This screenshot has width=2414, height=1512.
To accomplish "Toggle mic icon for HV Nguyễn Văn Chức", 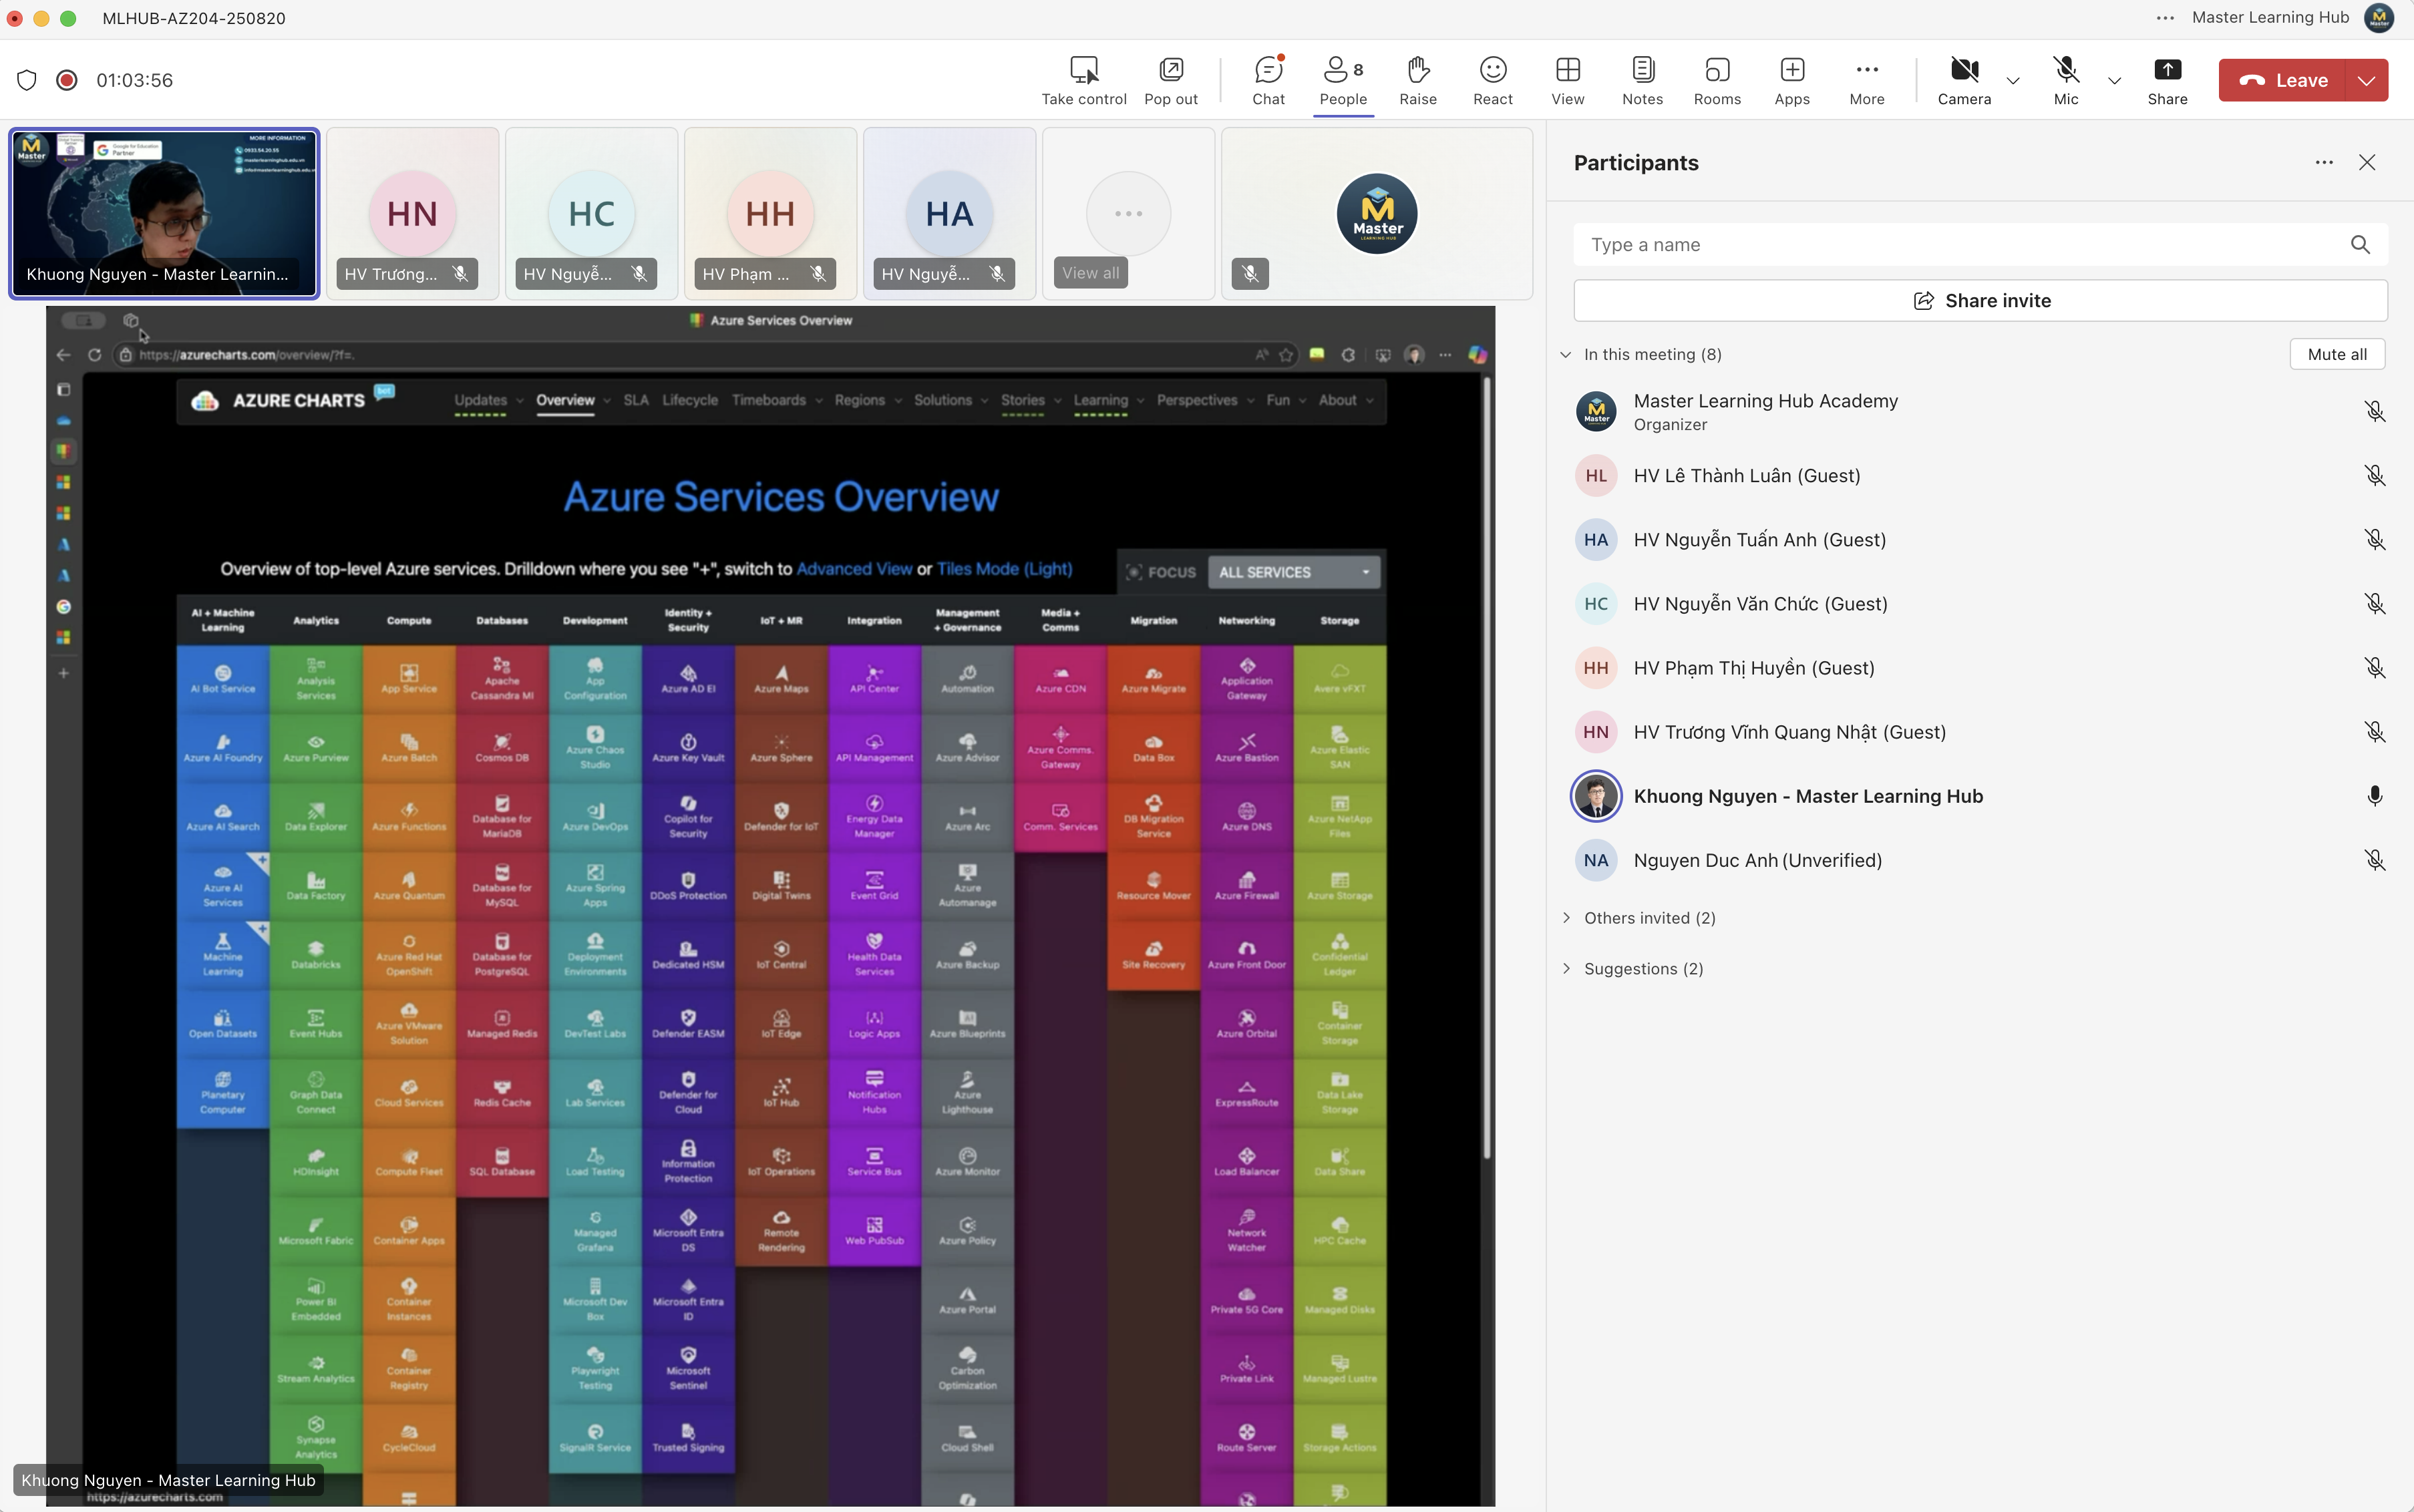I will point(2374,604).
